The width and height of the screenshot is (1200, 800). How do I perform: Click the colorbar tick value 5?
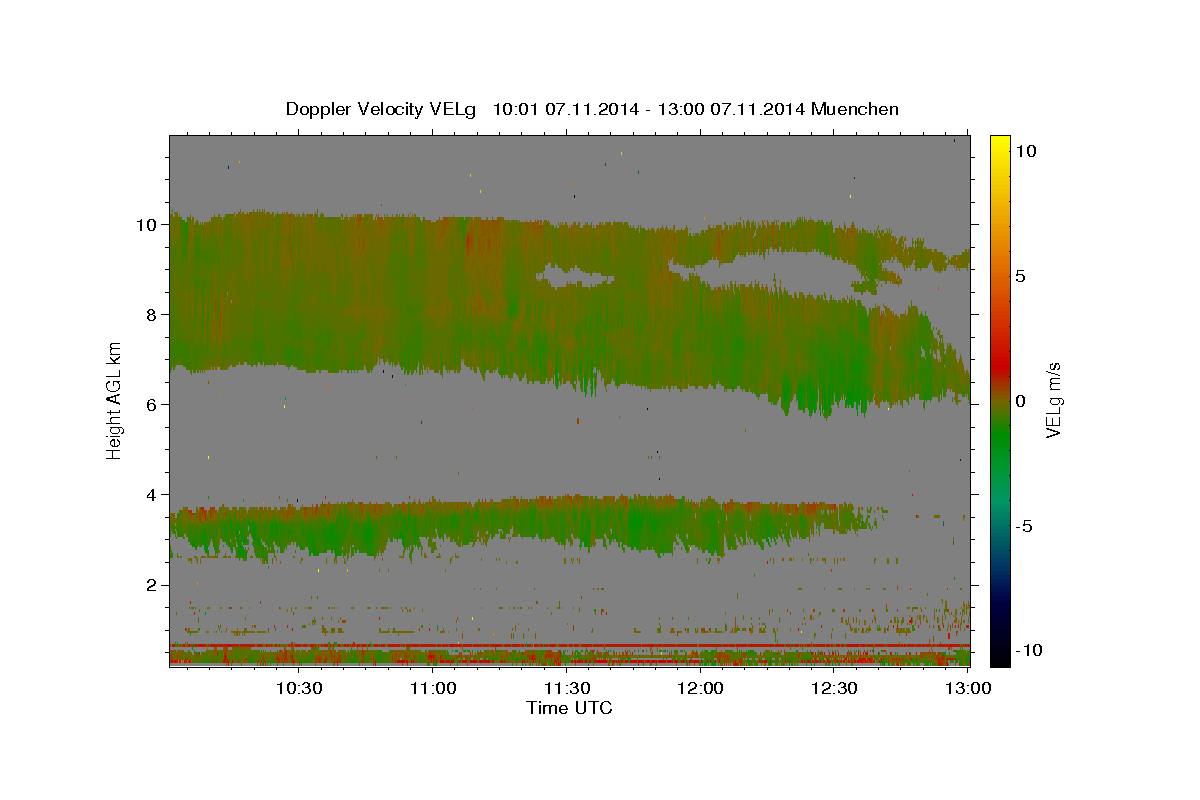(x=1021, y=275)
